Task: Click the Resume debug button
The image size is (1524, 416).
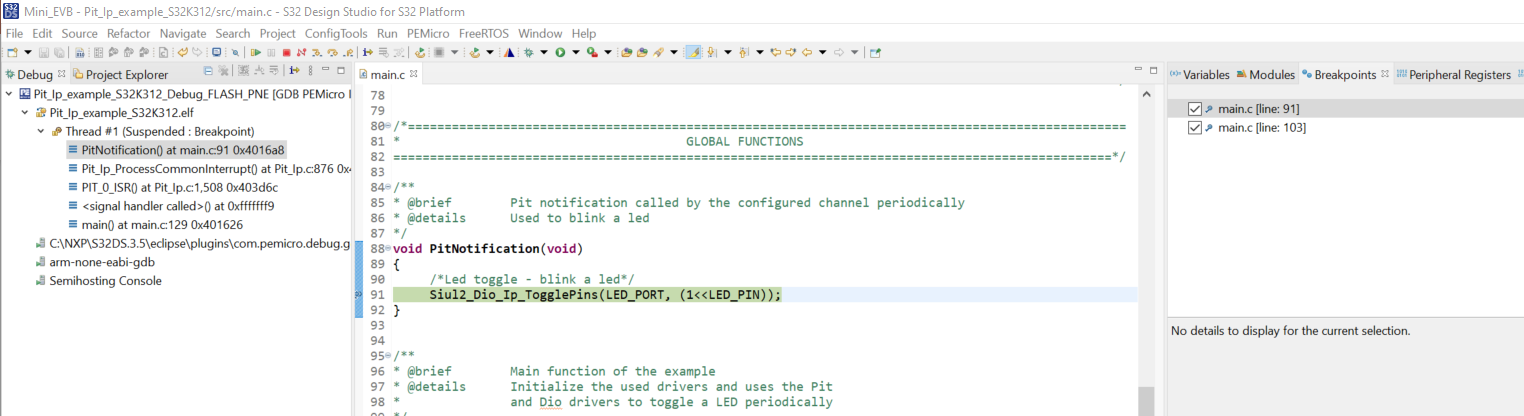Action: click(x=257, y=52)
